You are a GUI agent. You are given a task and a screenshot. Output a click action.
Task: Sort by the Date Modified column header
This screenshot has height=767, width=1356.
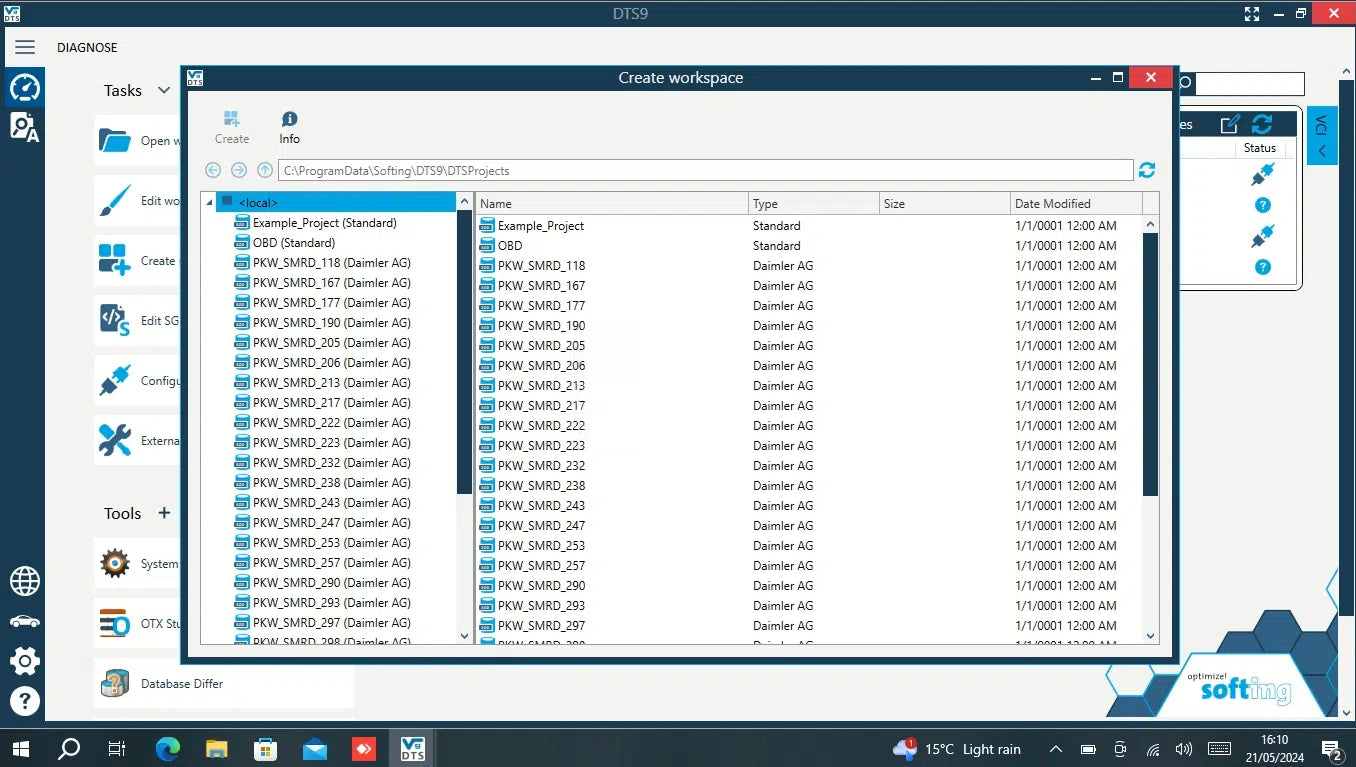(x=1075, y=204)
